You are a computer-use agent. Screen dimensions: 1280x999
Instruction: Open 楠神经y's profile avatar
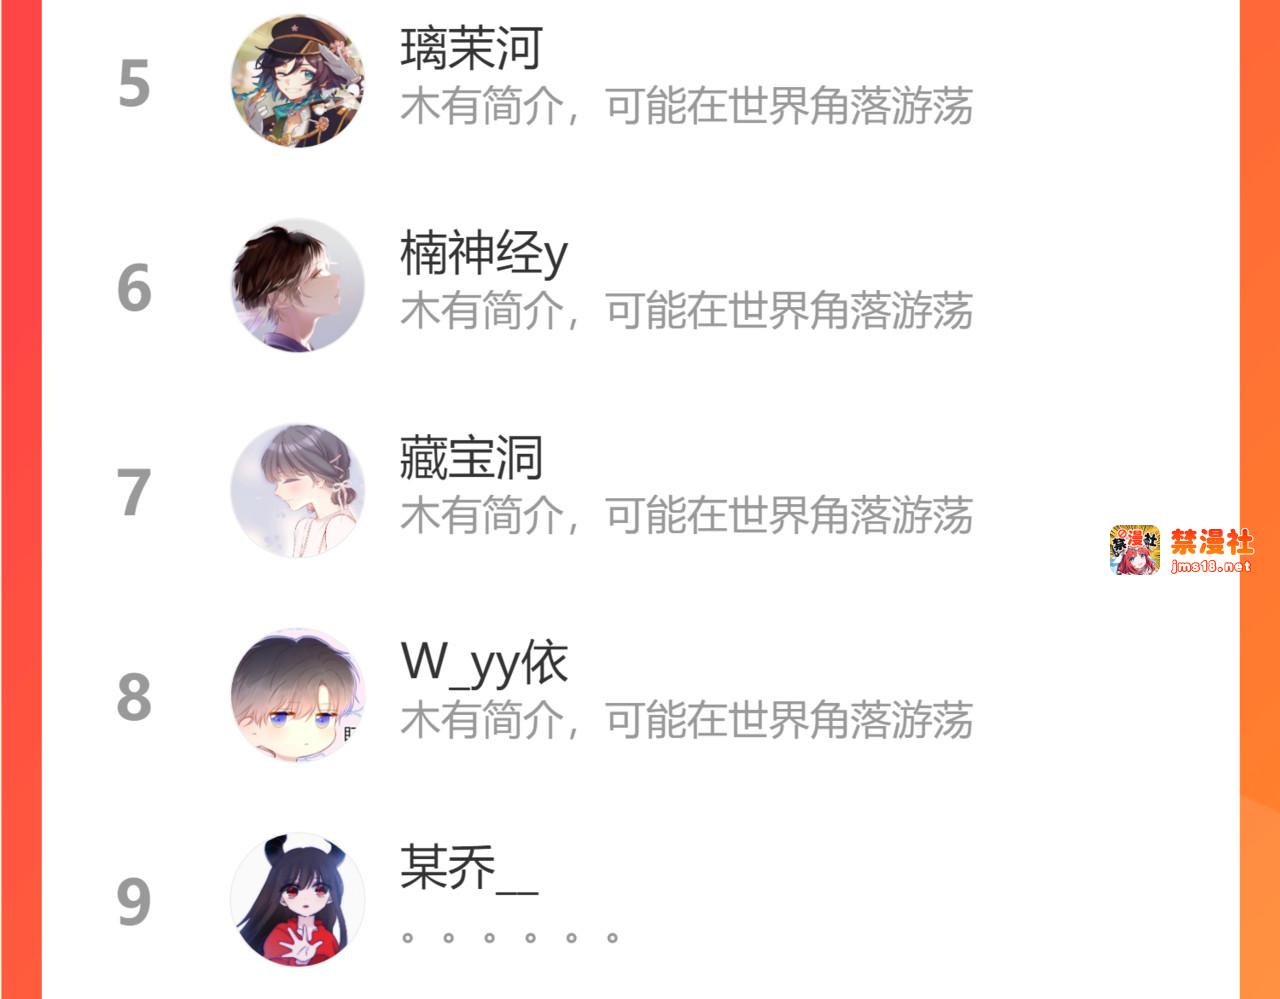pyautogui.click(x=297, y=286)
